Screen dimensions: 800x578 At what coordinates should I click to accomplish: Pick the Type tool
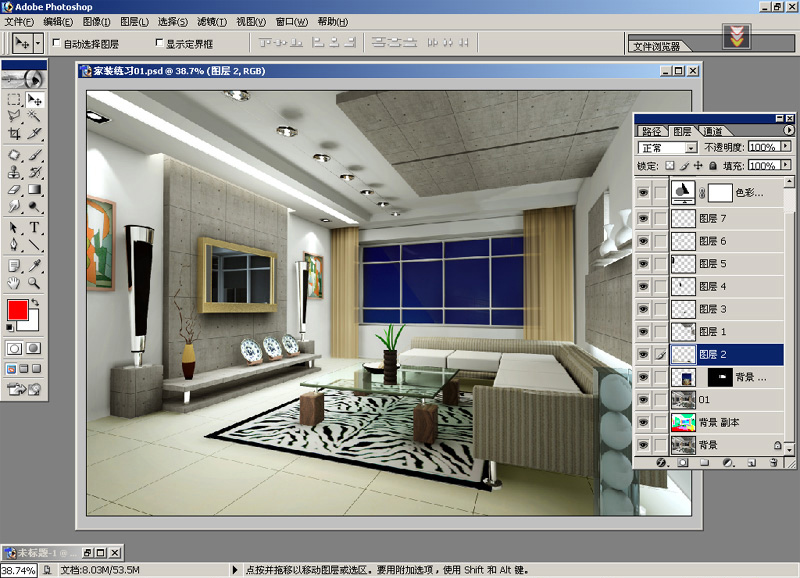click(35, 228)
